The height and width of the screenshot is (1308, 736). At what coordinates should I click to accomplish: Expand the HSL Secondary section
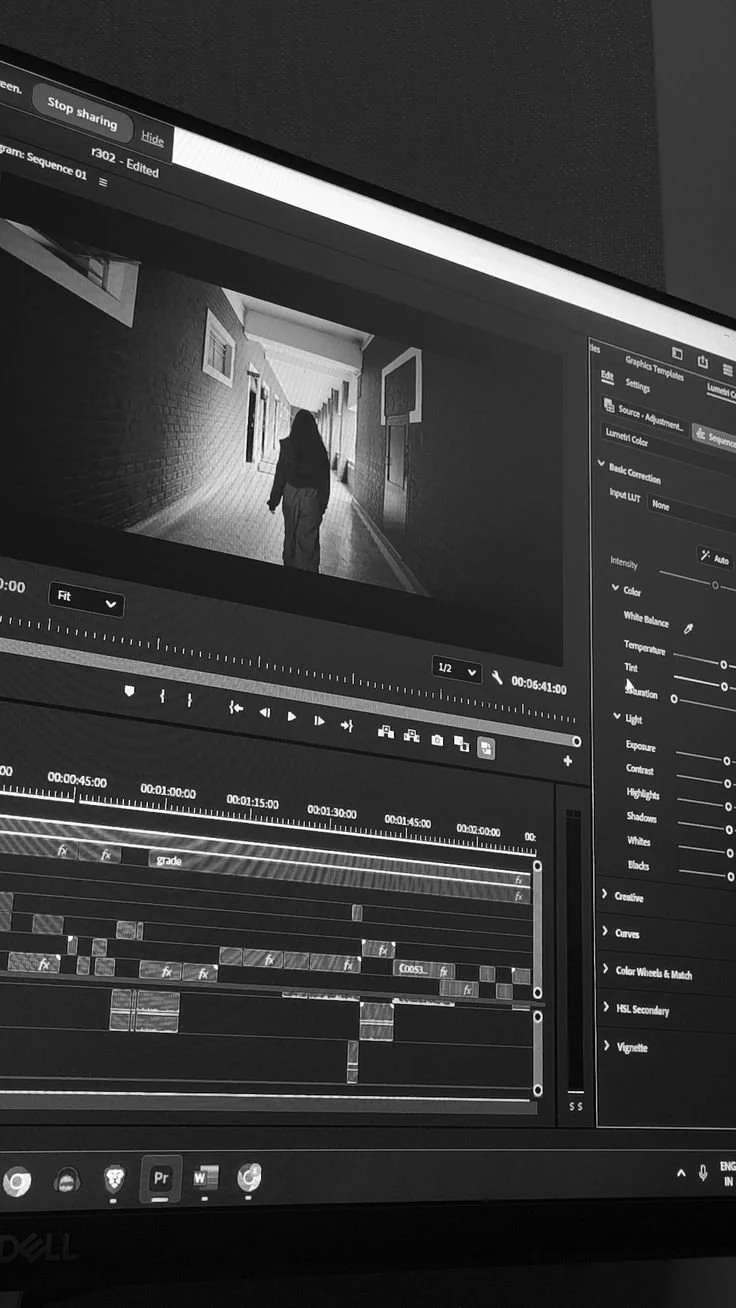(607, 1008)
